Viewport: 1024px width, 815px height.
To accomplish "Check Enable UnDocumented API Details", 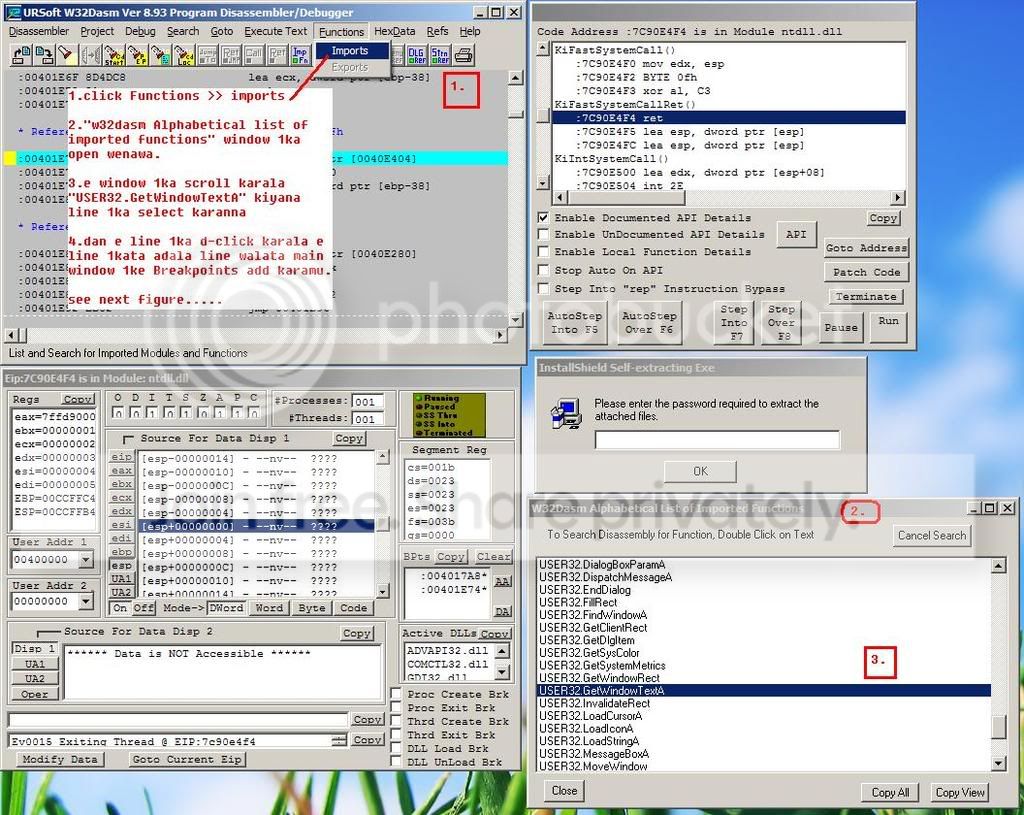I will (543, 234).
